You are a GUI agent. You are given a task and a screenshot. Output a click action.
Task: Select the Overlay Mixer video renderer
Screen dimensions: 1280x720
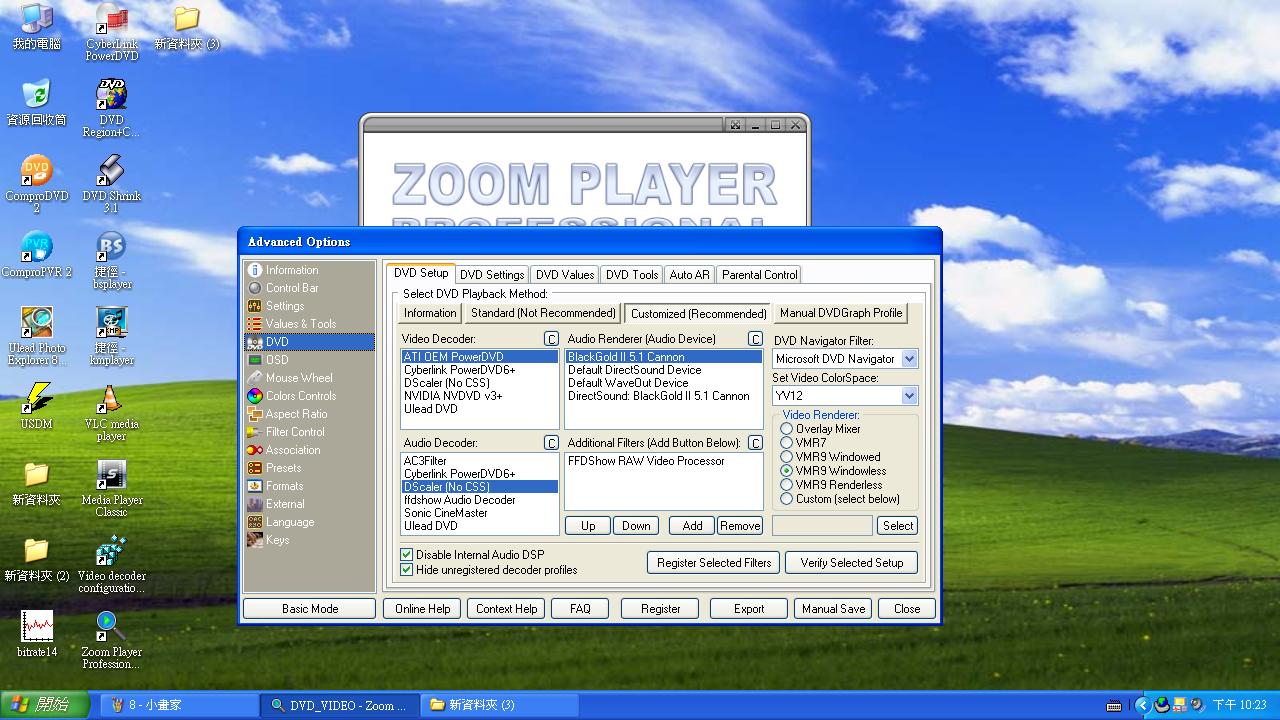787,429
